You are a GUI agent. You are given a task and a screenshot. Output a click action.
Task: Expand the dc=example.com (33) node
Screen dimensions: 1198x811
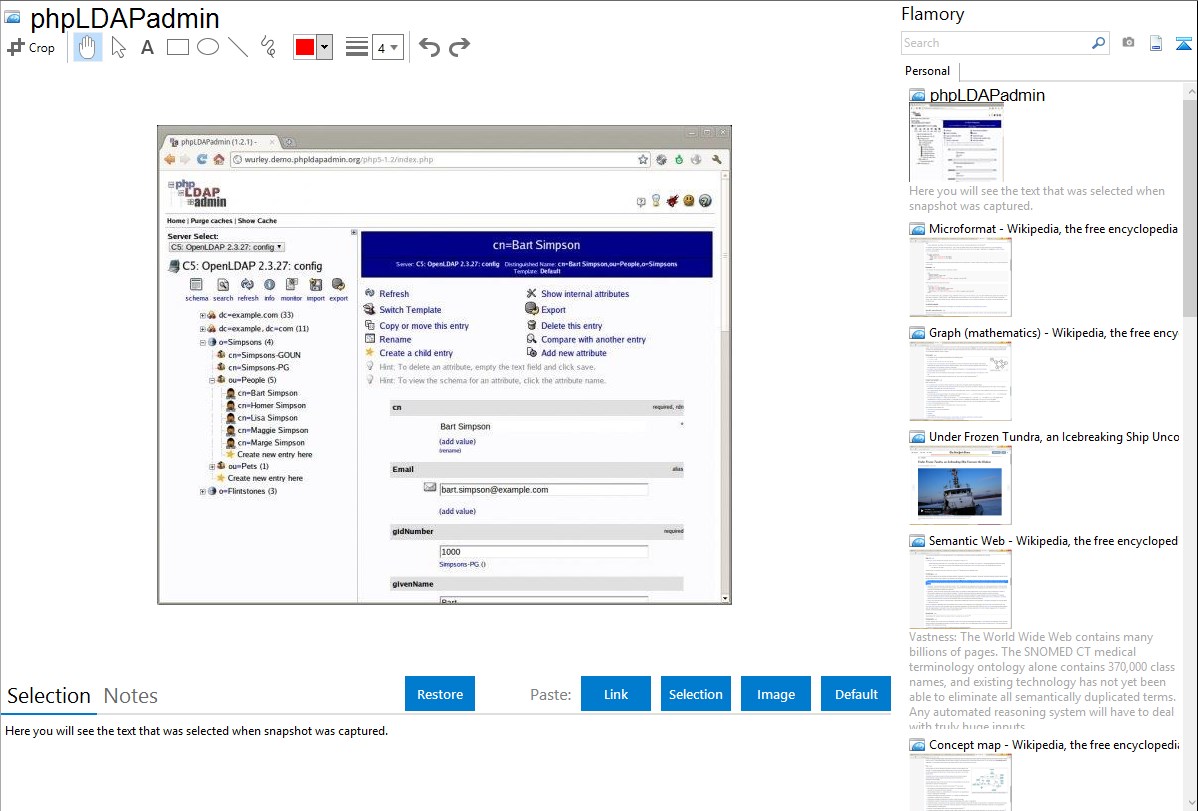click(202, 315)
